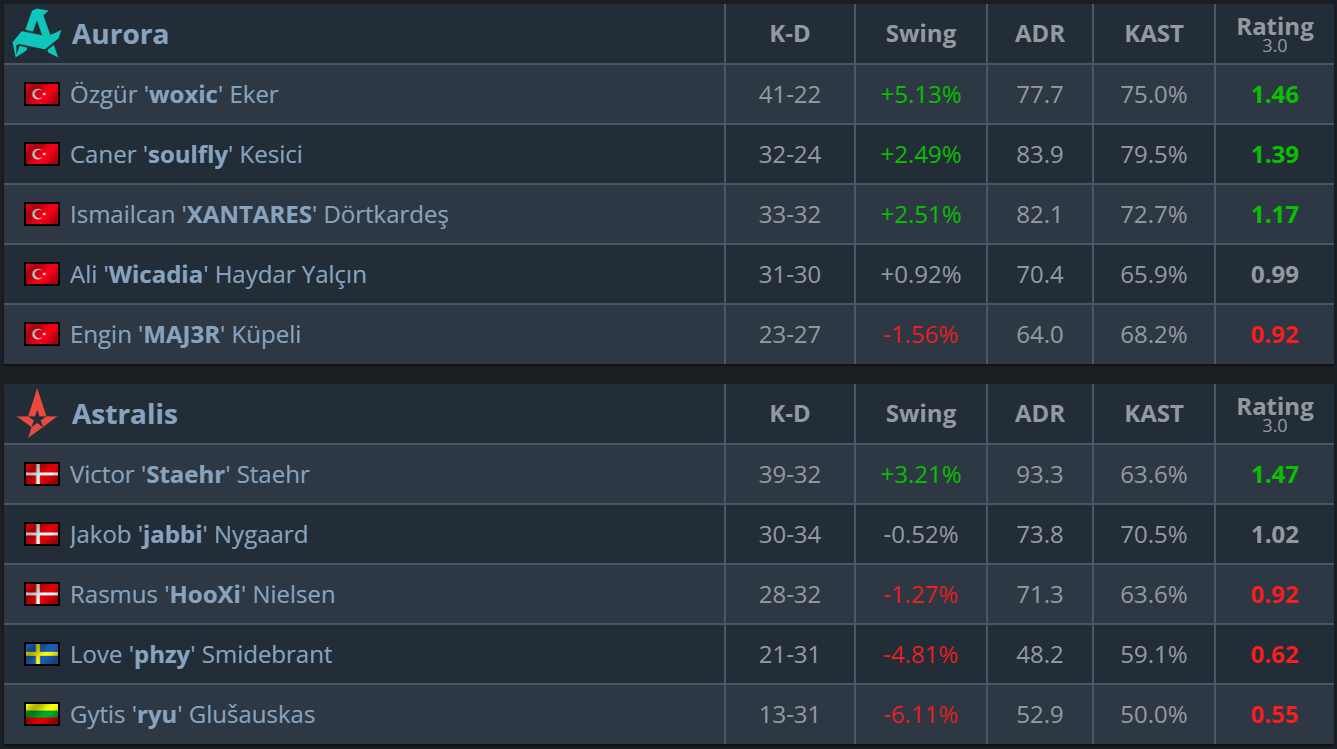Click the Lithuanian flag beside ryu

click(42, 714)
